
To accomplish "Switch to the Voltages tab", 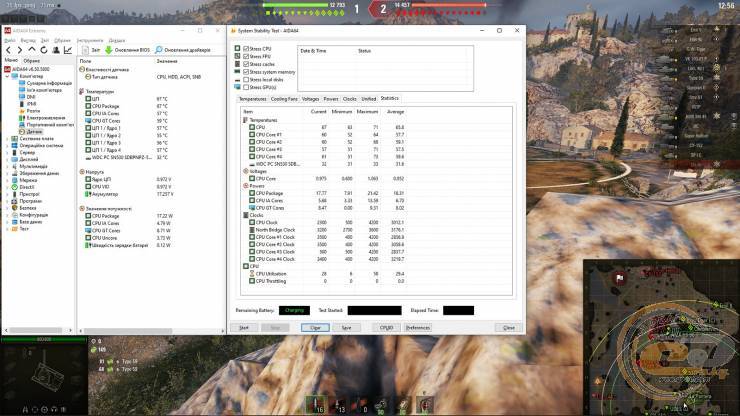I will [x=310, y=99].
